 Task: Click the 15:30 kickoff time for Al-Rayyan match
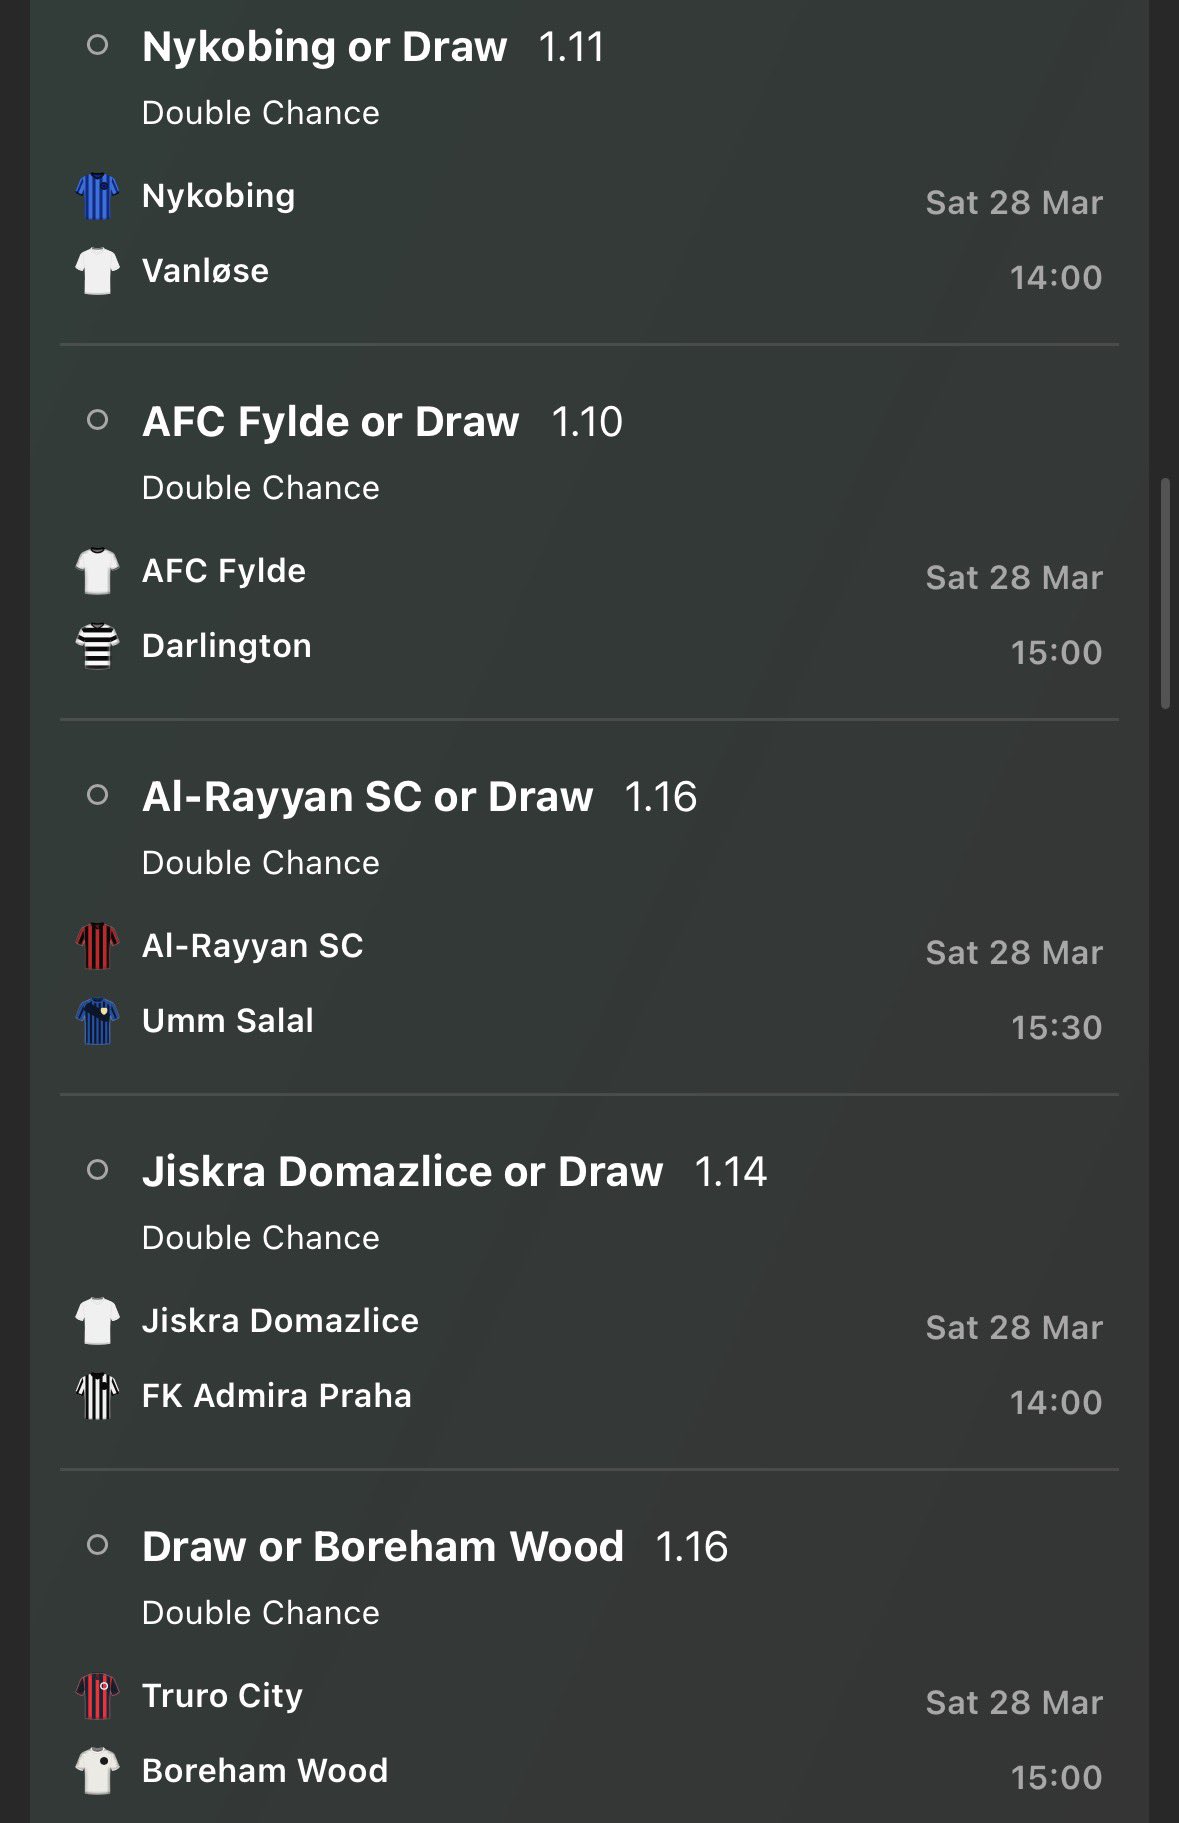pos(1056,1028)
